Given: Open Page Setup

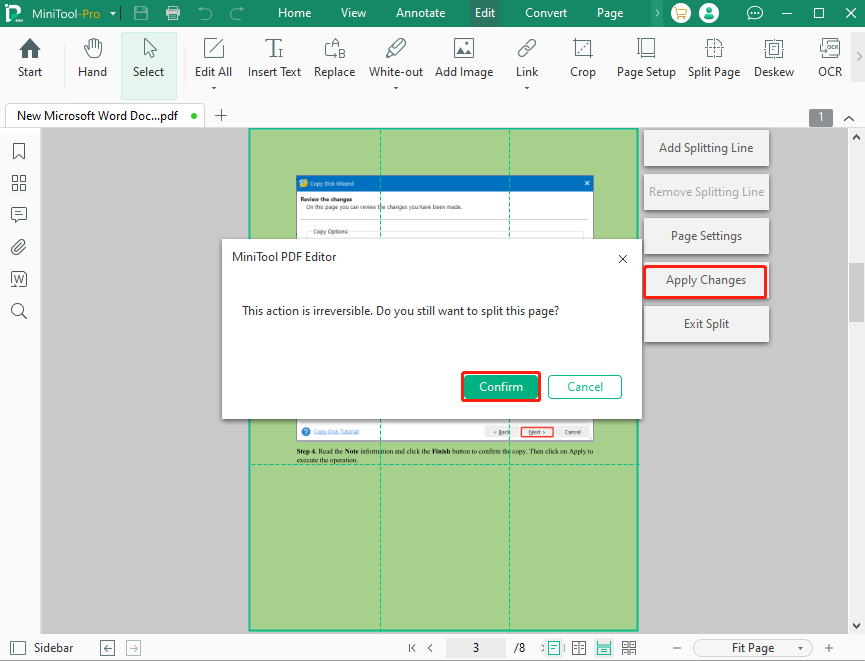Looking at the screenshot, I should 646,58.
